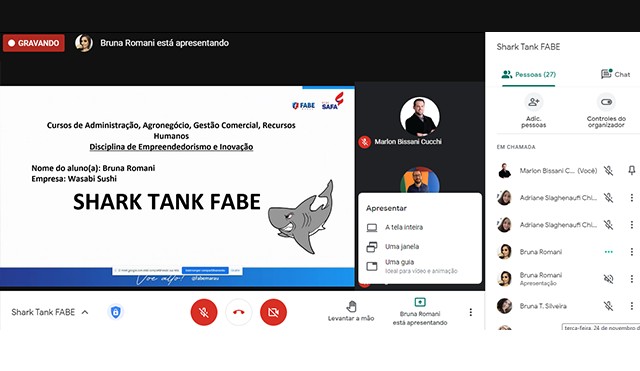Toggle mute icon for Marlon Bissani row
The image size is (640, 371).
tap(609, 171)
